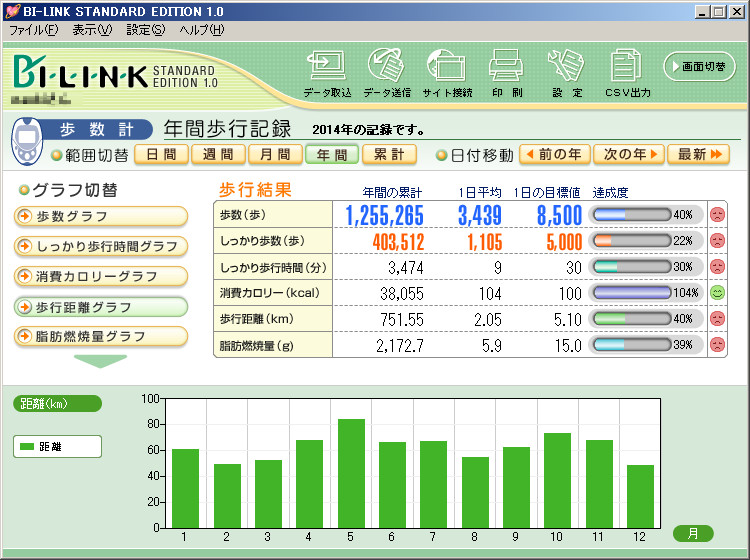Click the month 12 bar in chart
Viewport: 750px width, 560px height.
(x=640, y=496)
